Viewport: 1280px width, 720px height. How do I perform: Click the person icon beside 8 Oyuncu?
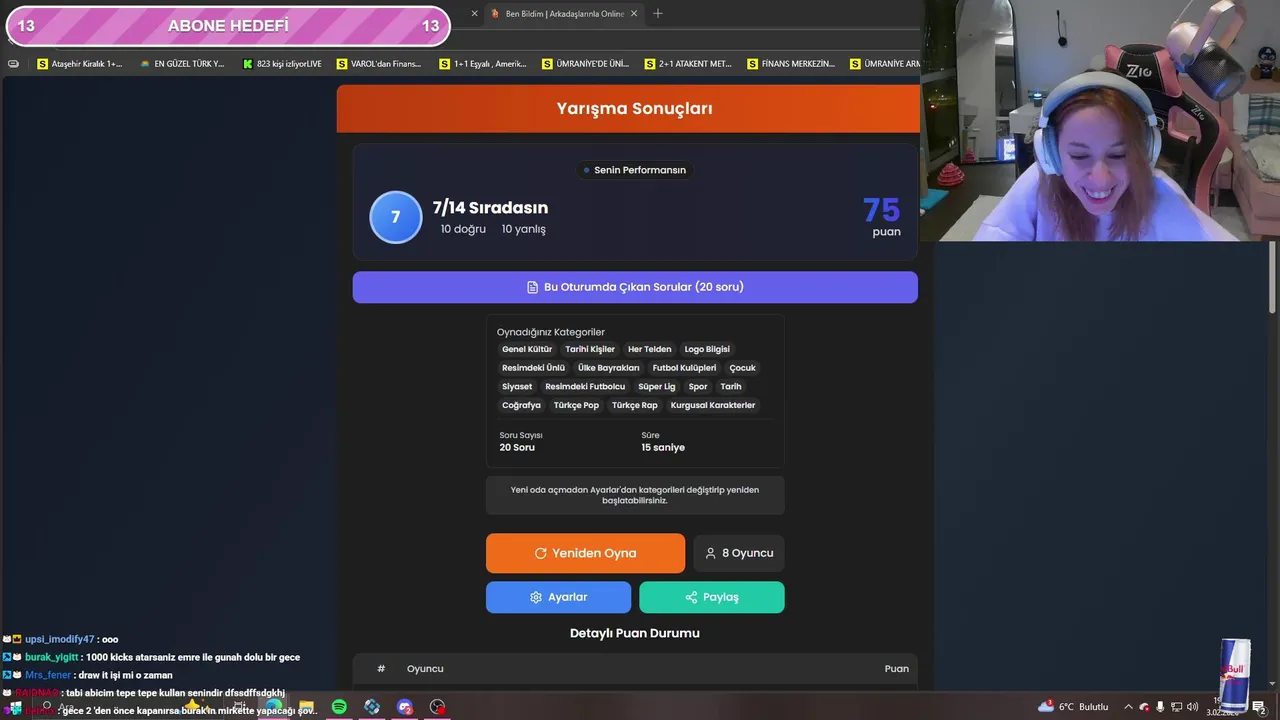711,553
